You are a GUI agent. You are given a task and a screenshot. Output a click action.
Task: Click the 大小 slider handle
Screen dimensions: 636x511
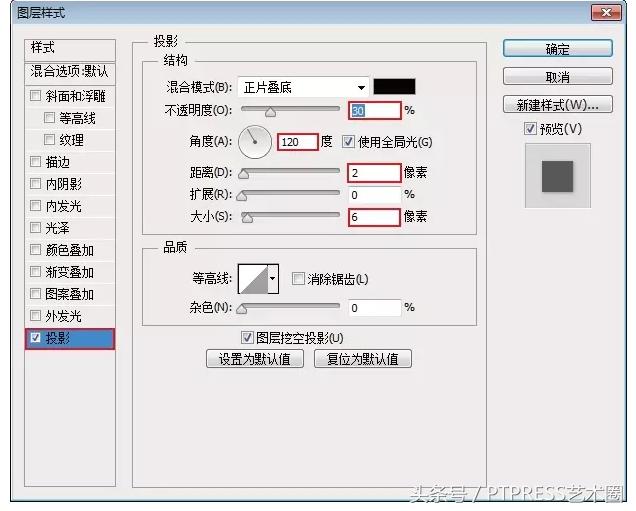(x=247, y=218)
